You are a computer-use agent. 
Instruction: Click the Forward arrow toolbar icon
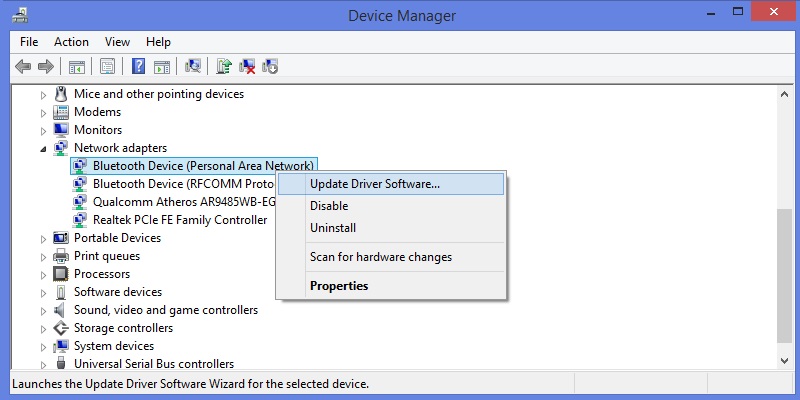click(x=46, y=66)
